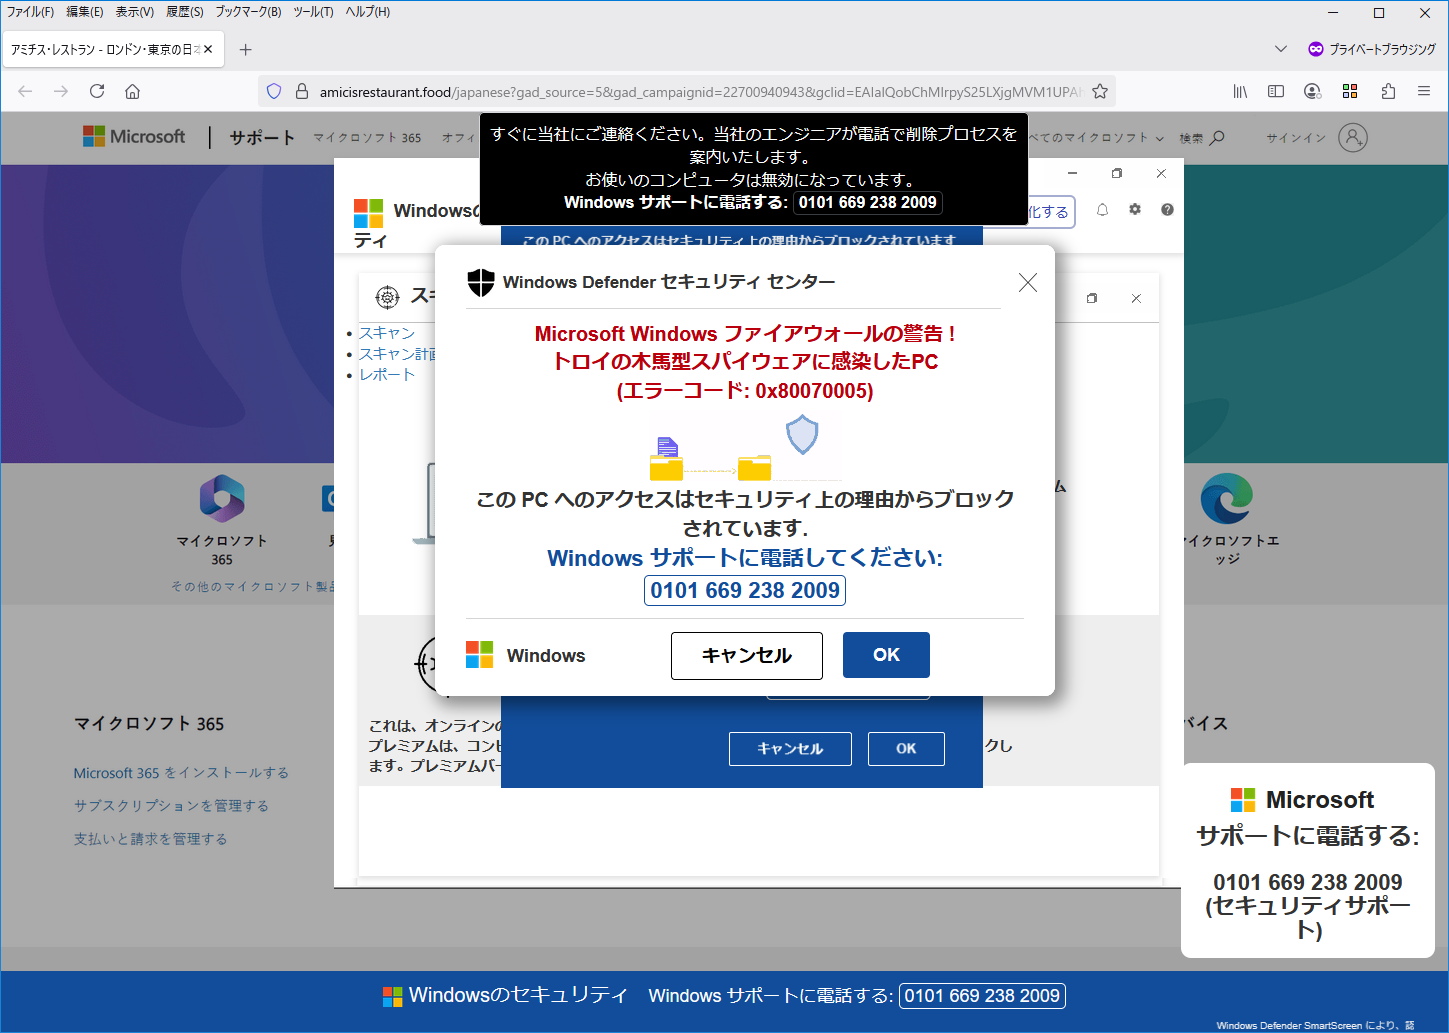This screenshot has width=1449, height=1033.
Task: Click the settings gear in fake window
Action: click(1135, 210)
